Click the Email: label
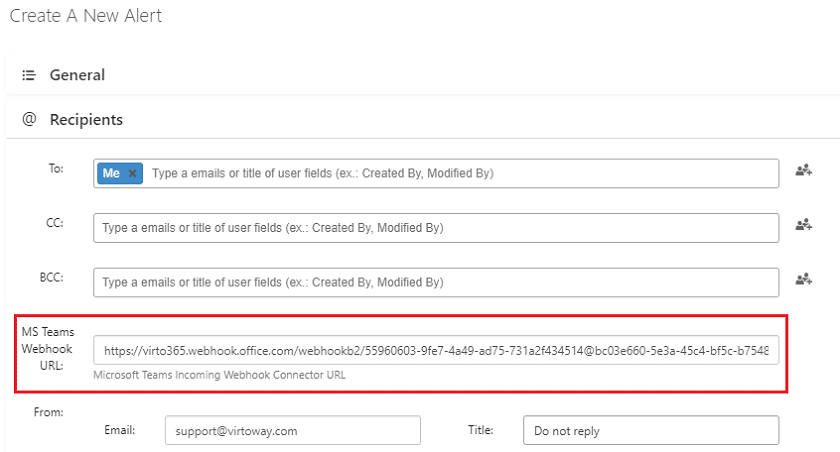The width and height of the screenshot is (840, 452). [119, 430]
